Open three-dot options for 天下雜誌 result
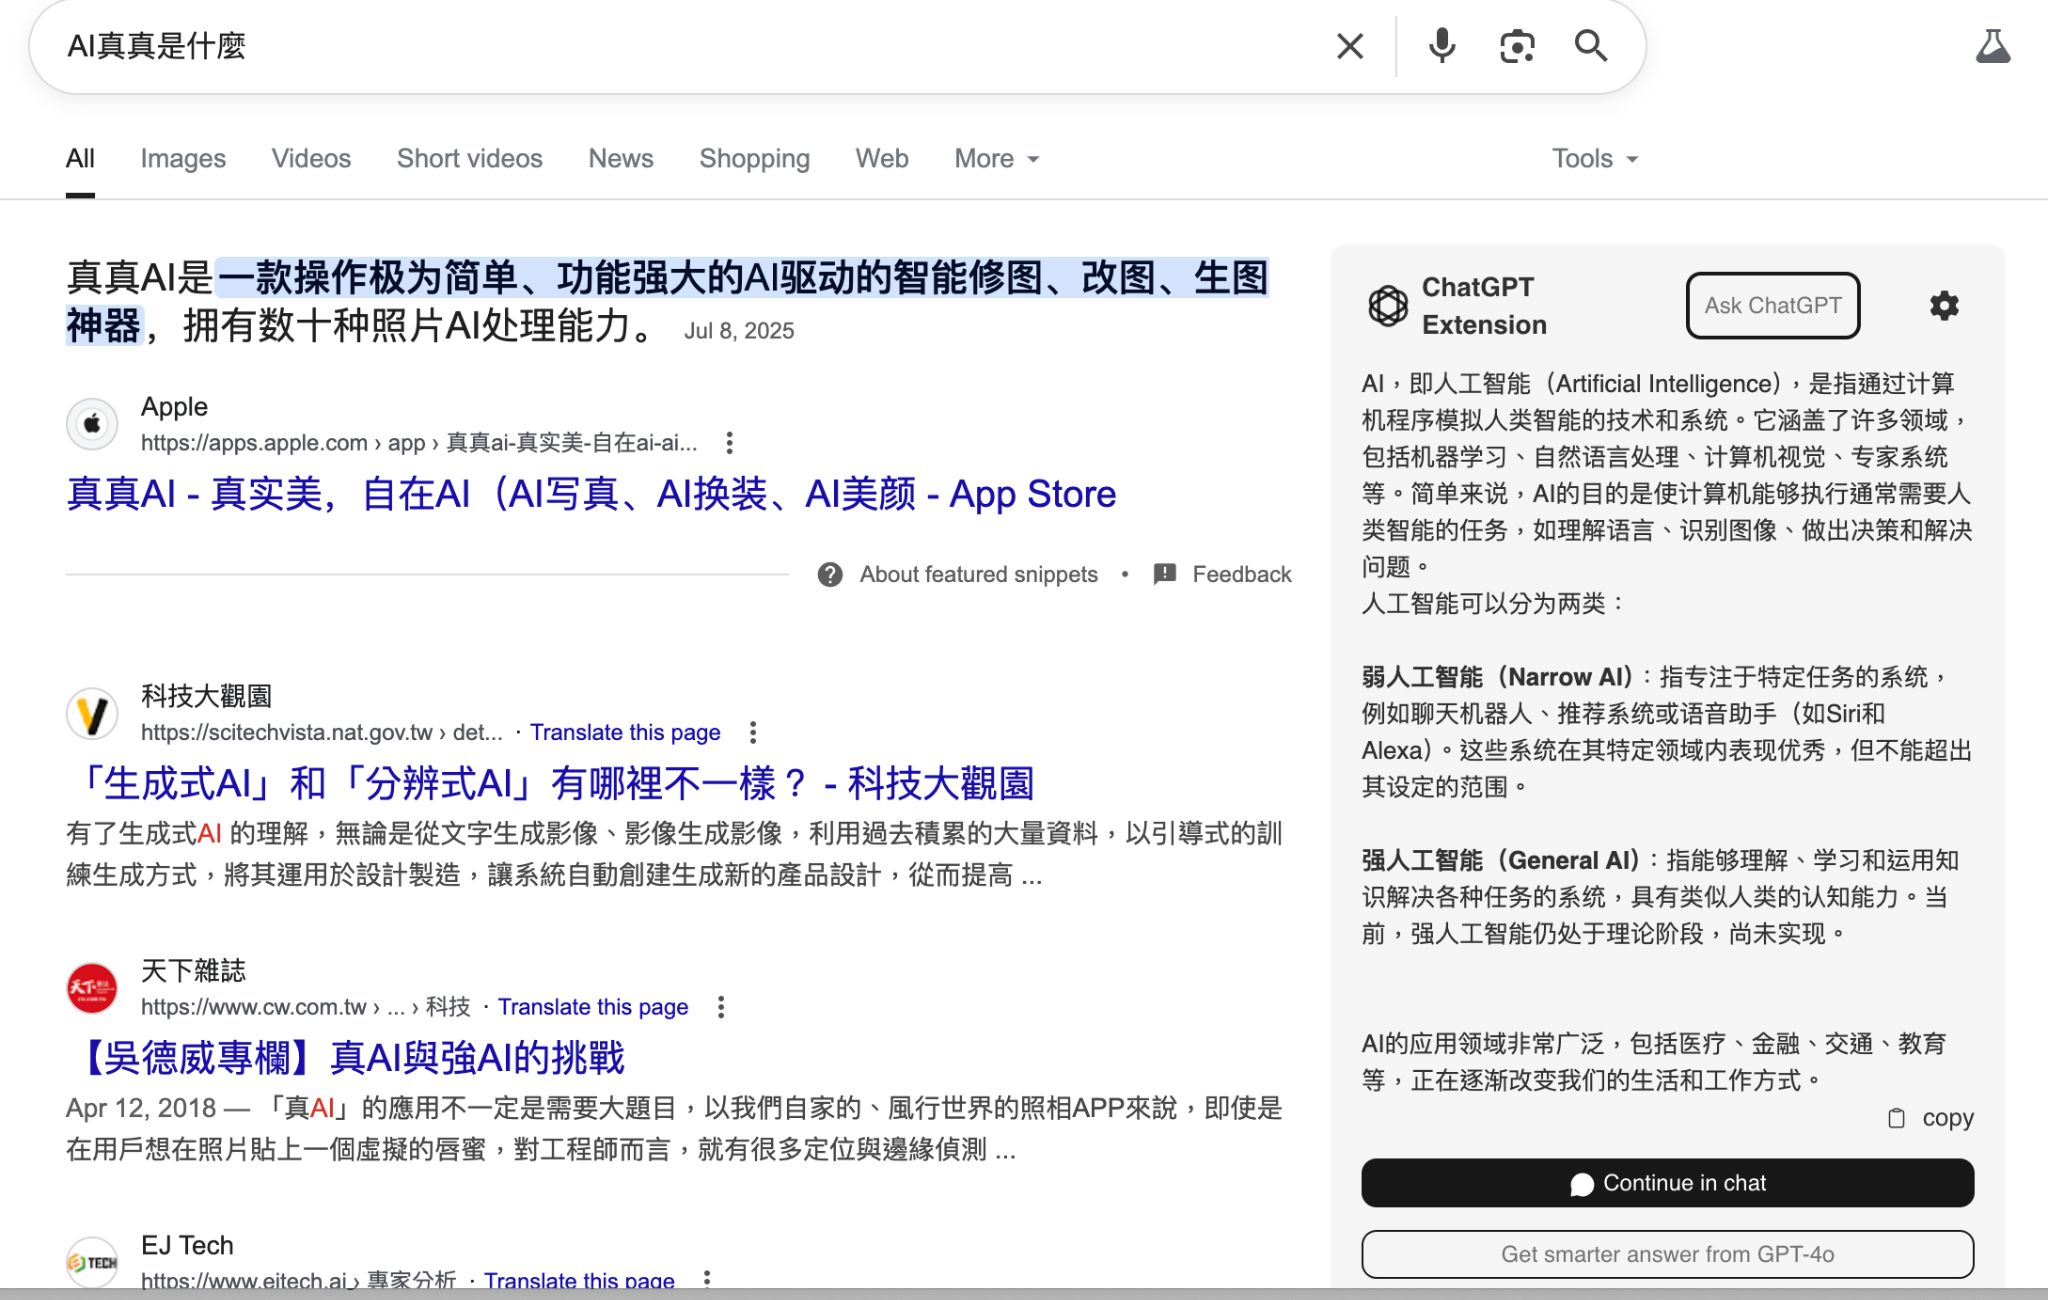 click(721, 1007)
